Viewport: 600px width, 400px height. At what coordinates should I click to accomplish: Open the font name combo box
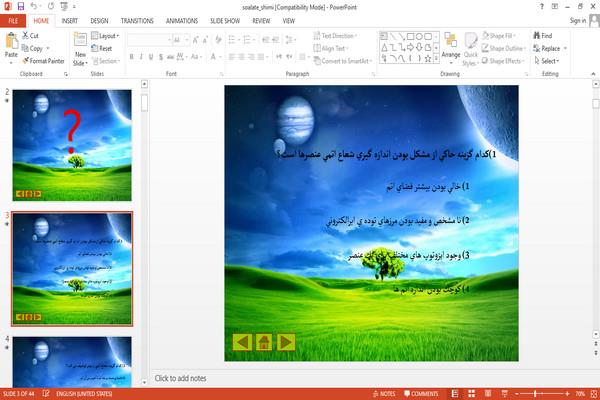point(149,39)
